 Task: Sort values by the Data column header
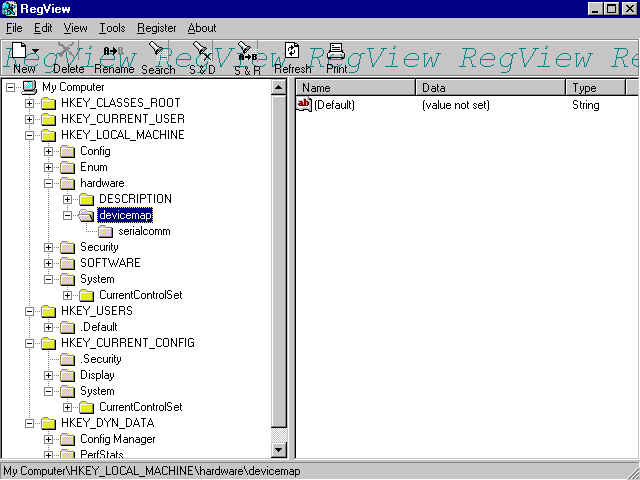point(490,88)
